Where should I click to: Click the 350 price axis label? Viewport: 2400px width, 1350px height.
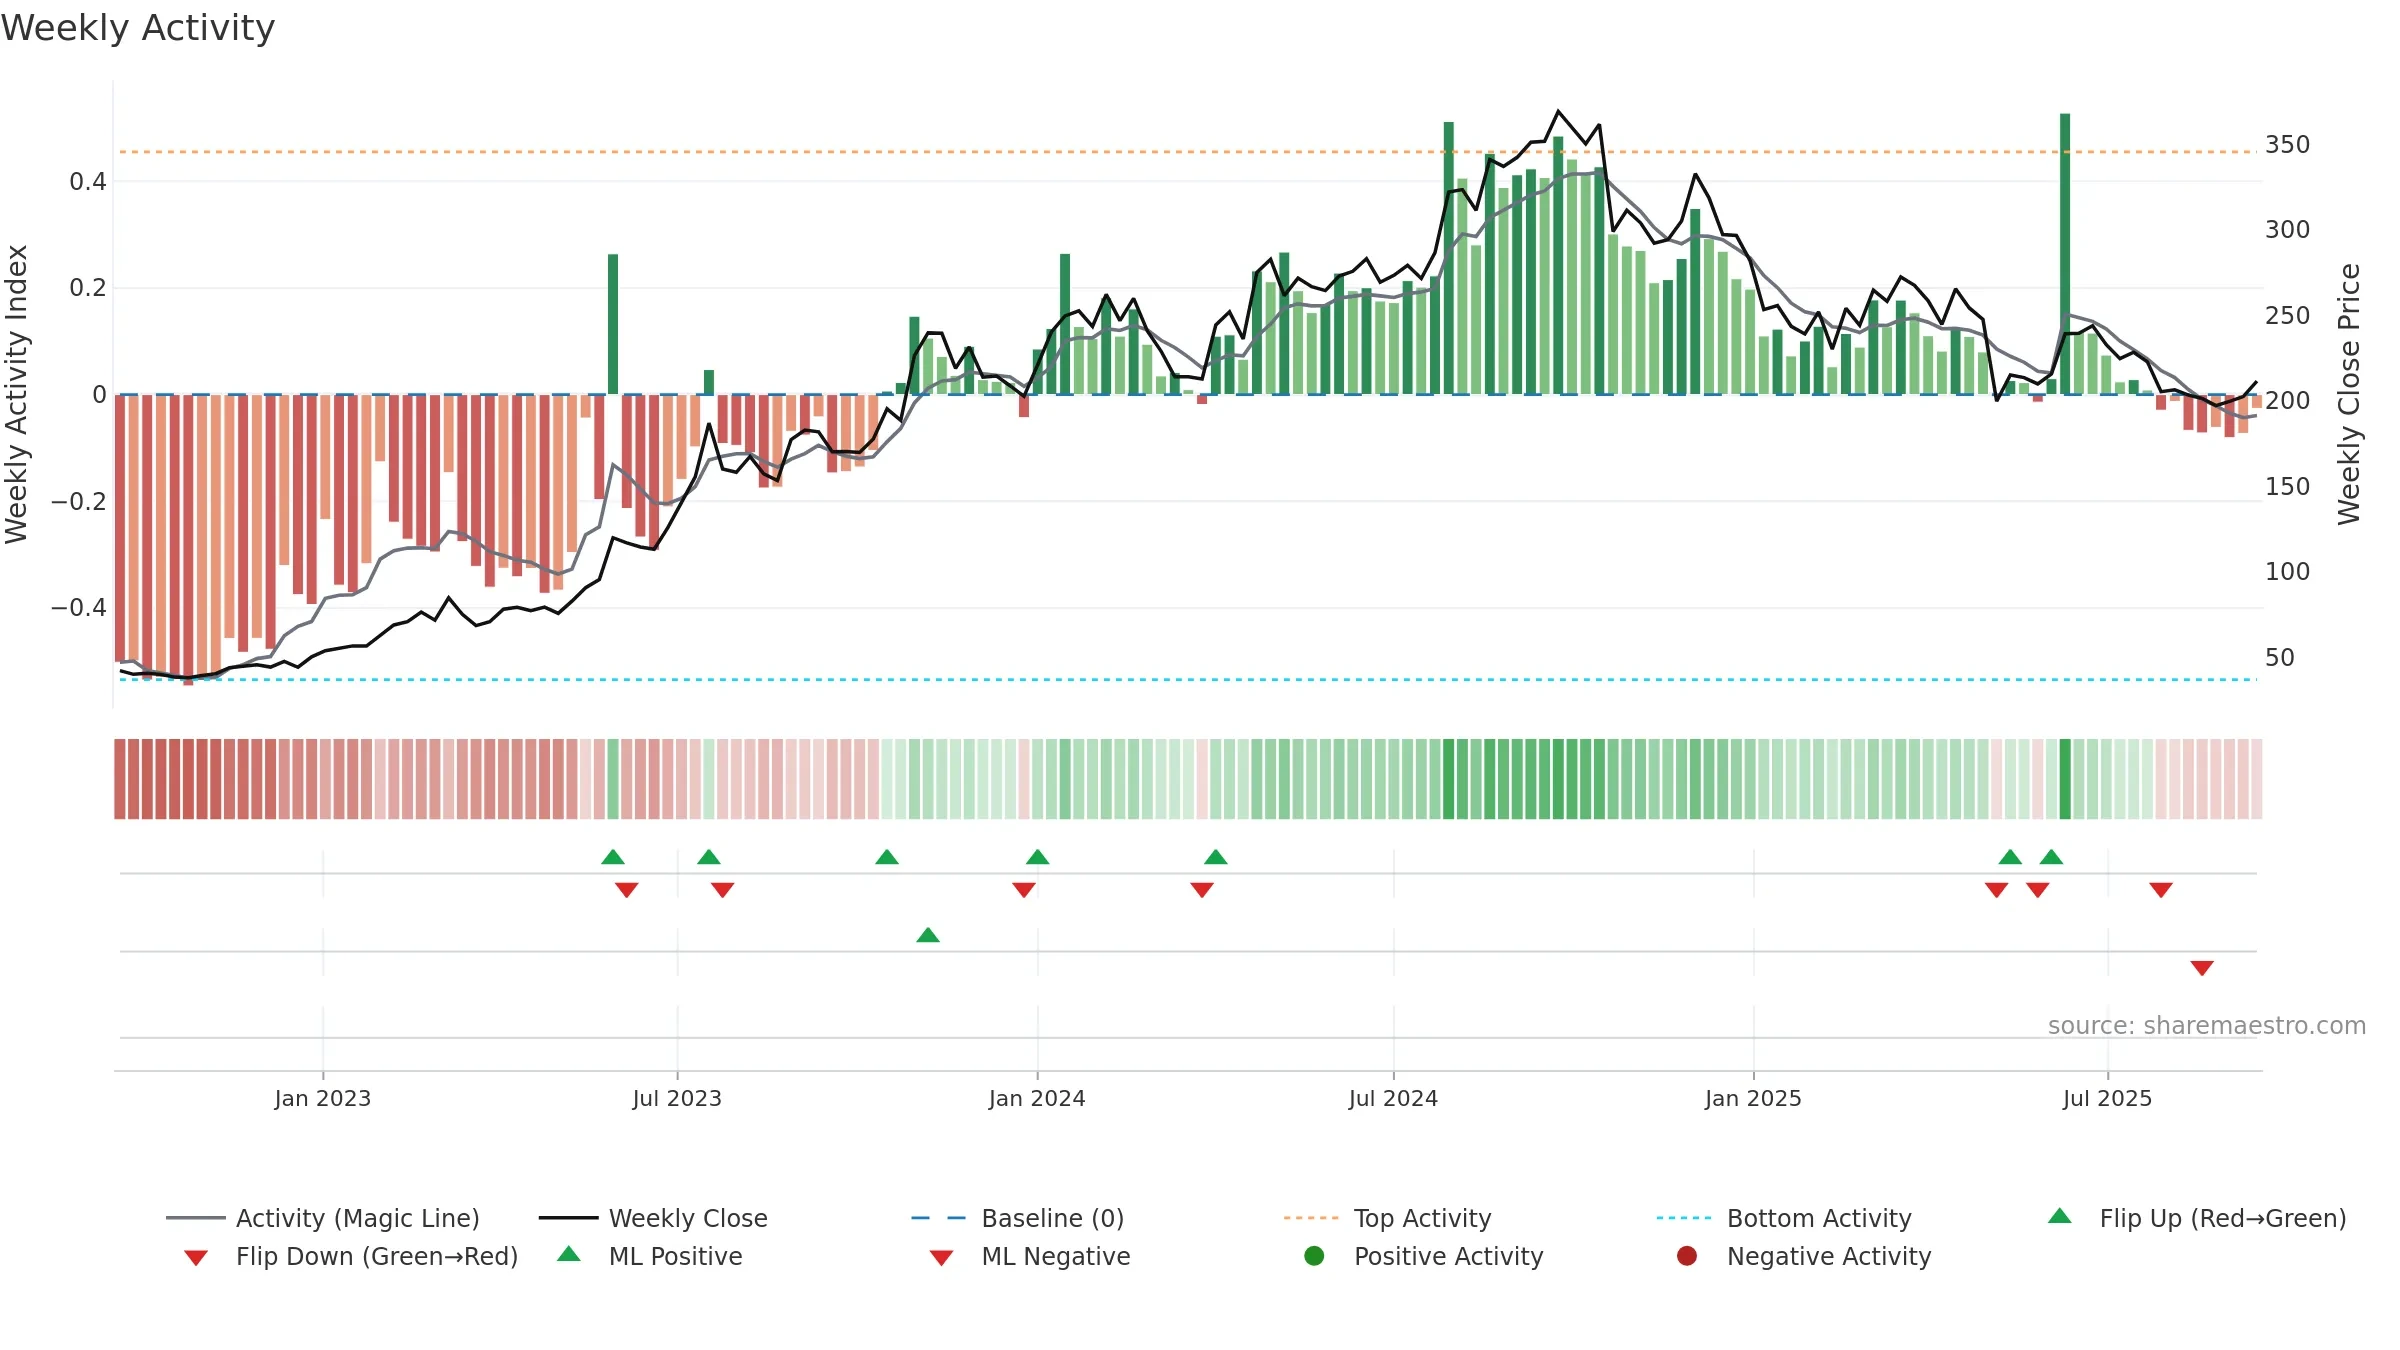(x=2288, y=145)
